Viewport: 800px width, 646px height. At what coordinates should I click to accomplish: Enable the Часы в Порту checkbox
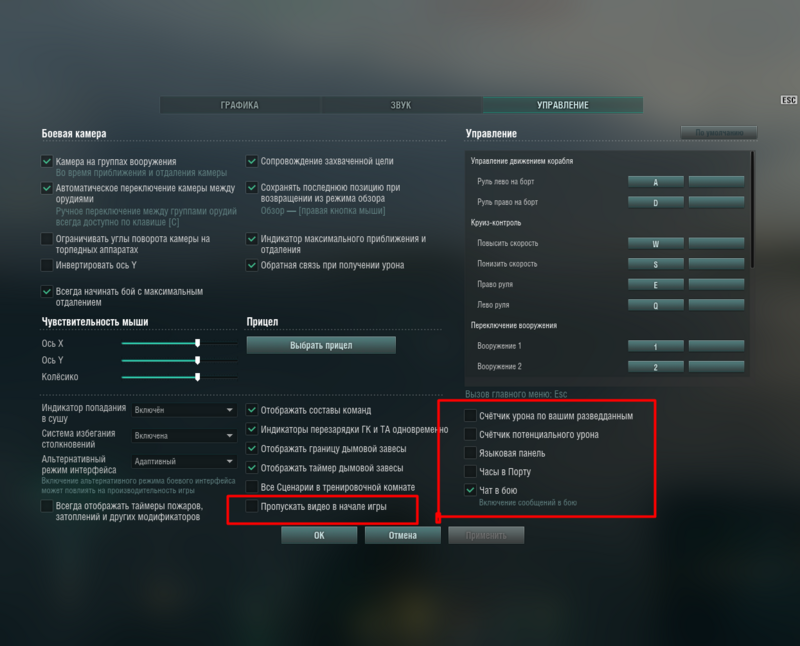(471, 471)
